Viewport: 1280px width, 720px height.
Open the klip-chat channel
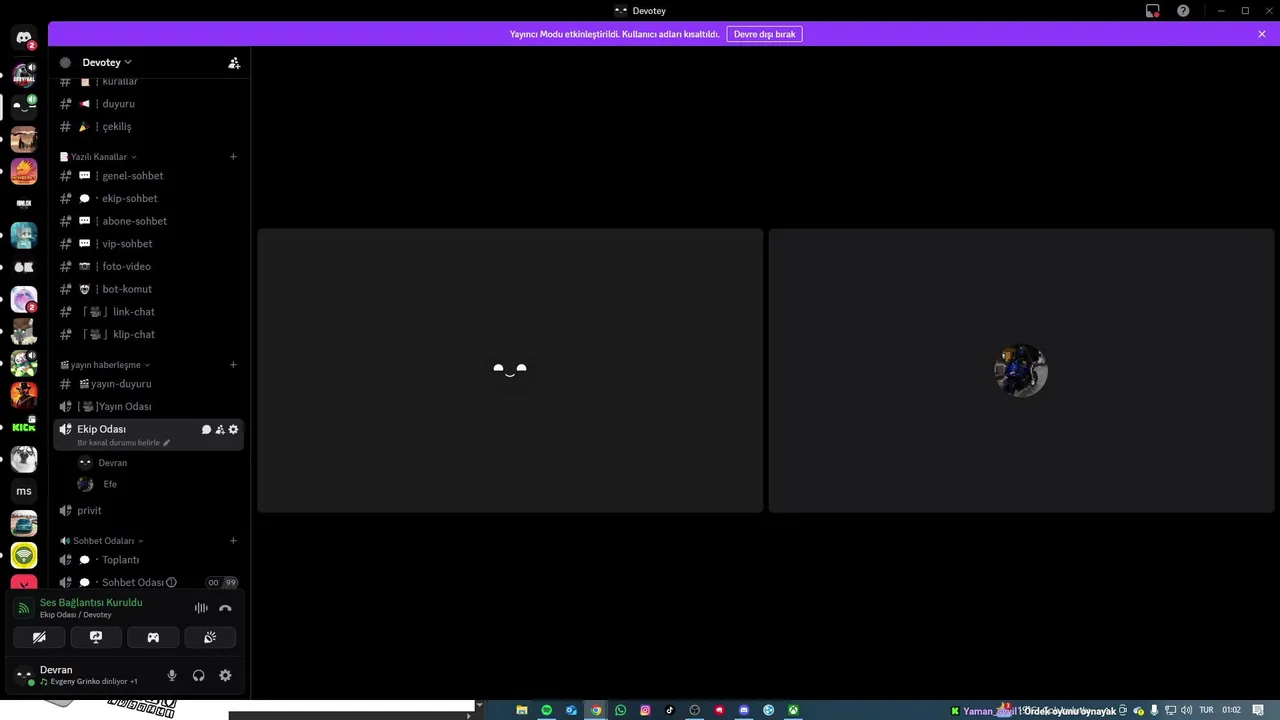pos(148,334)
